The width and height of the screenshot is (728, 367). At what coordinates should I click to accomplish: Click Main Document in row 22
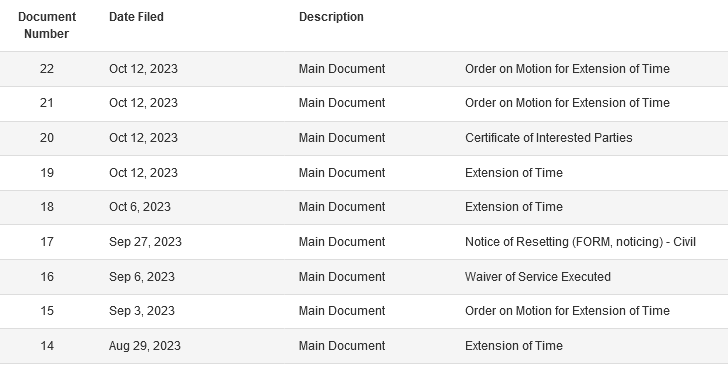(342, 69)
